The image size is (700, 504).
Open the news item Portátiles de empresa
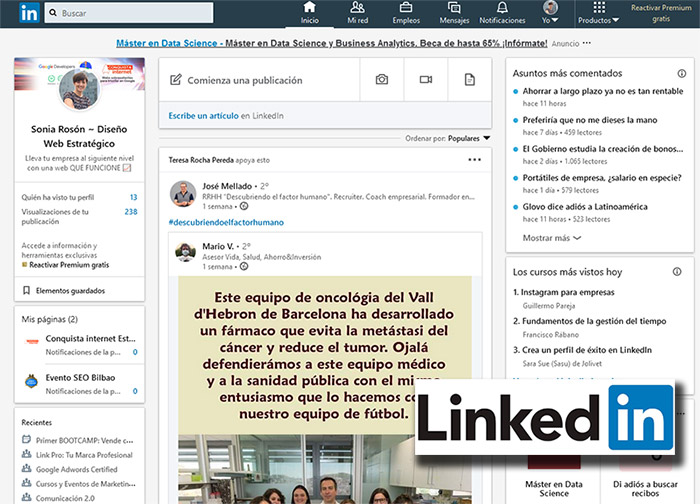(x=602, y=178)
